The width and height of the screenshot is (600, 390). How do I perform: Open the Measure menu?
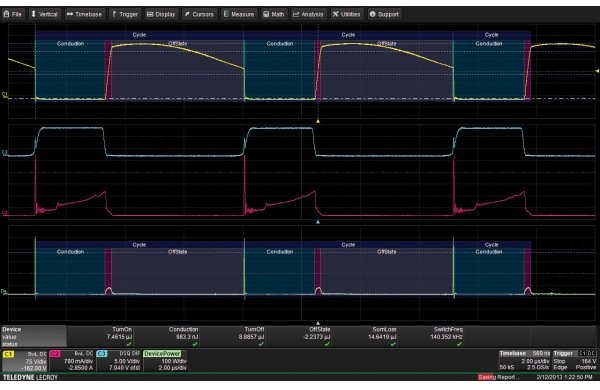click(x=239, y=14)
